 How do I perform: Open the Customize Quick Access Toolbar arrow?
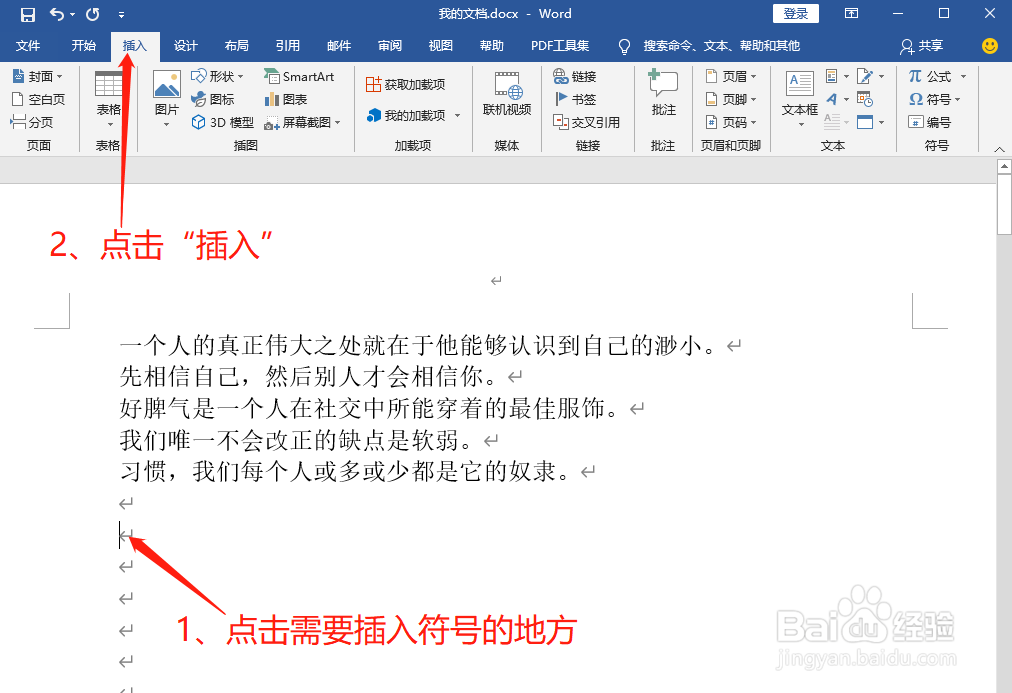pyautogui.click(x=121, y=14)
